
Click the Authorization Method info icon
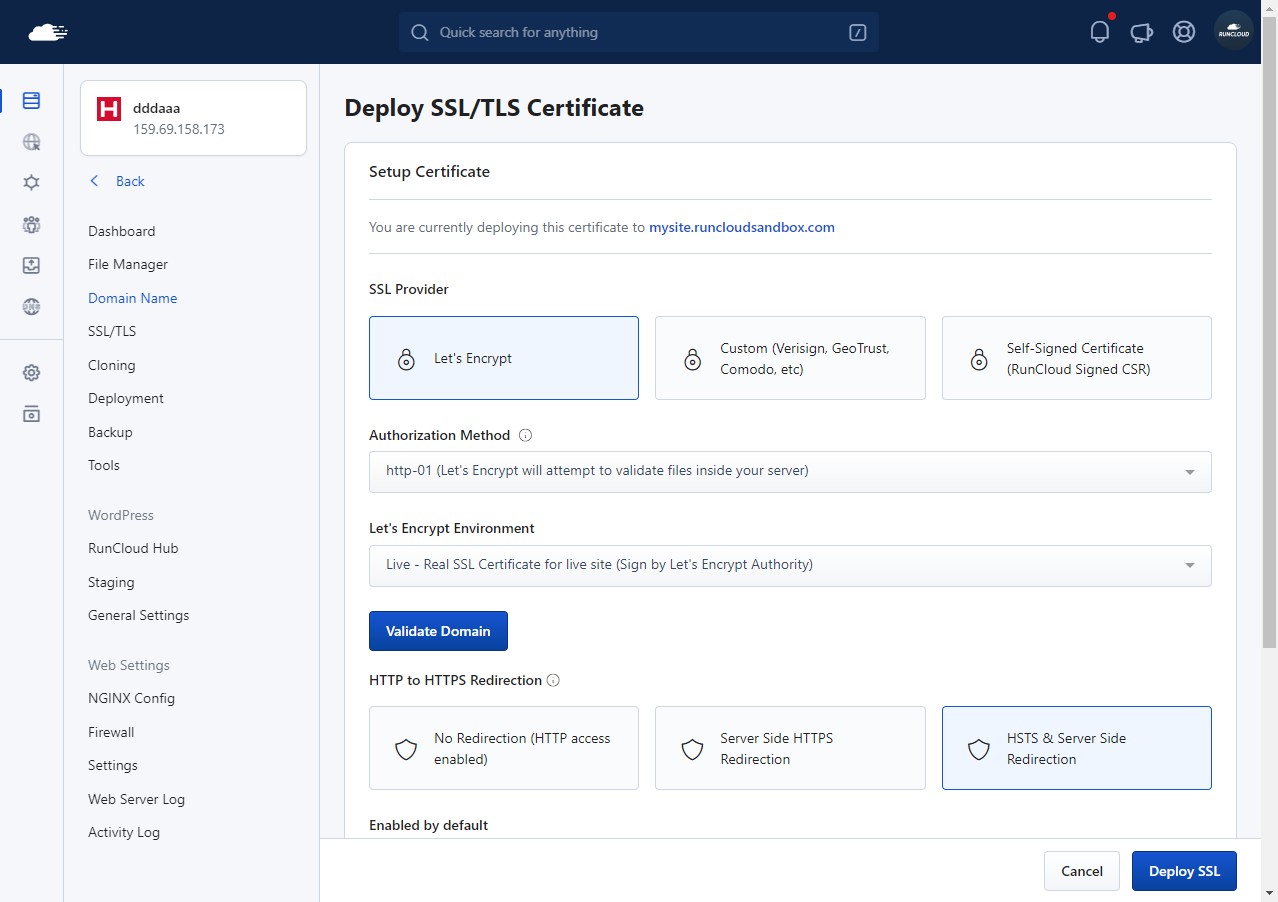tap(526, 435)
